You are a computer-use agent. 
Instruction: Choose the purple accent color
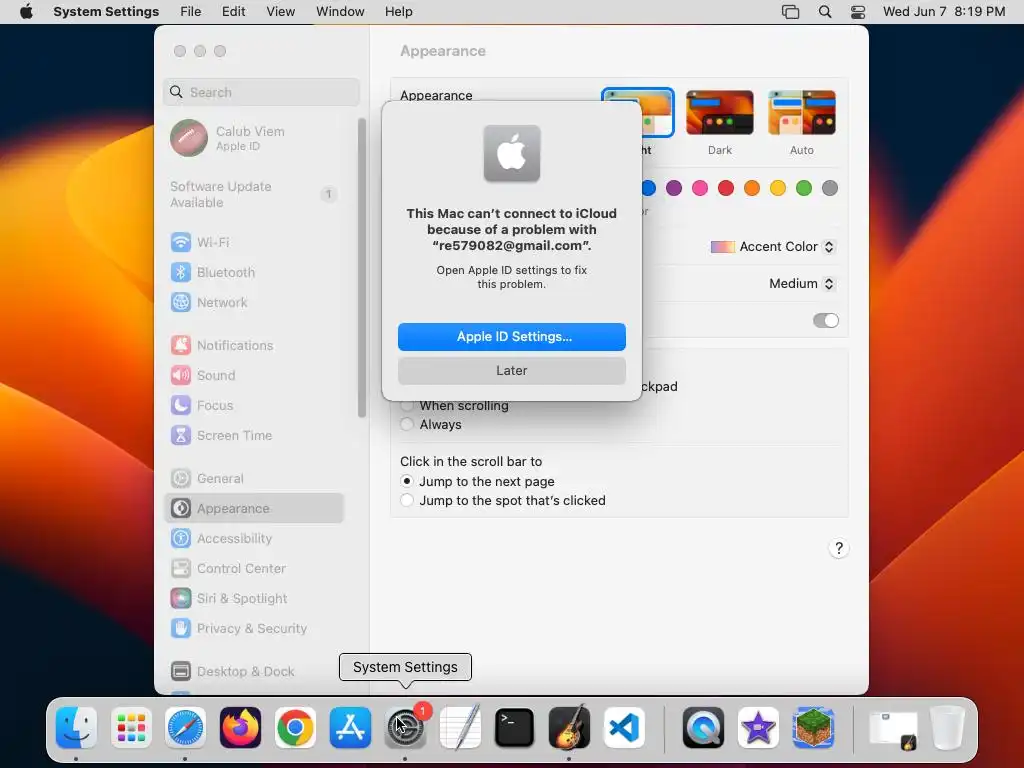point(674,189)
